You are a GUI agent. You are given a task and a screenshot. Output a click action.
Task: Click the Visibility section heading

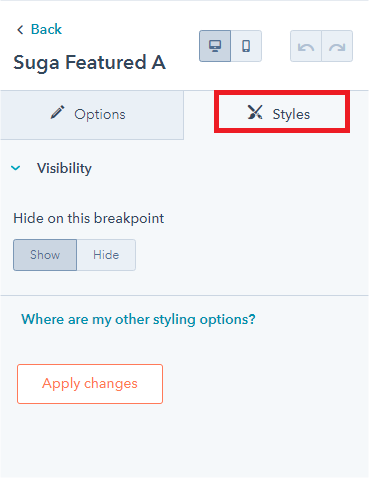pos(64,168)
